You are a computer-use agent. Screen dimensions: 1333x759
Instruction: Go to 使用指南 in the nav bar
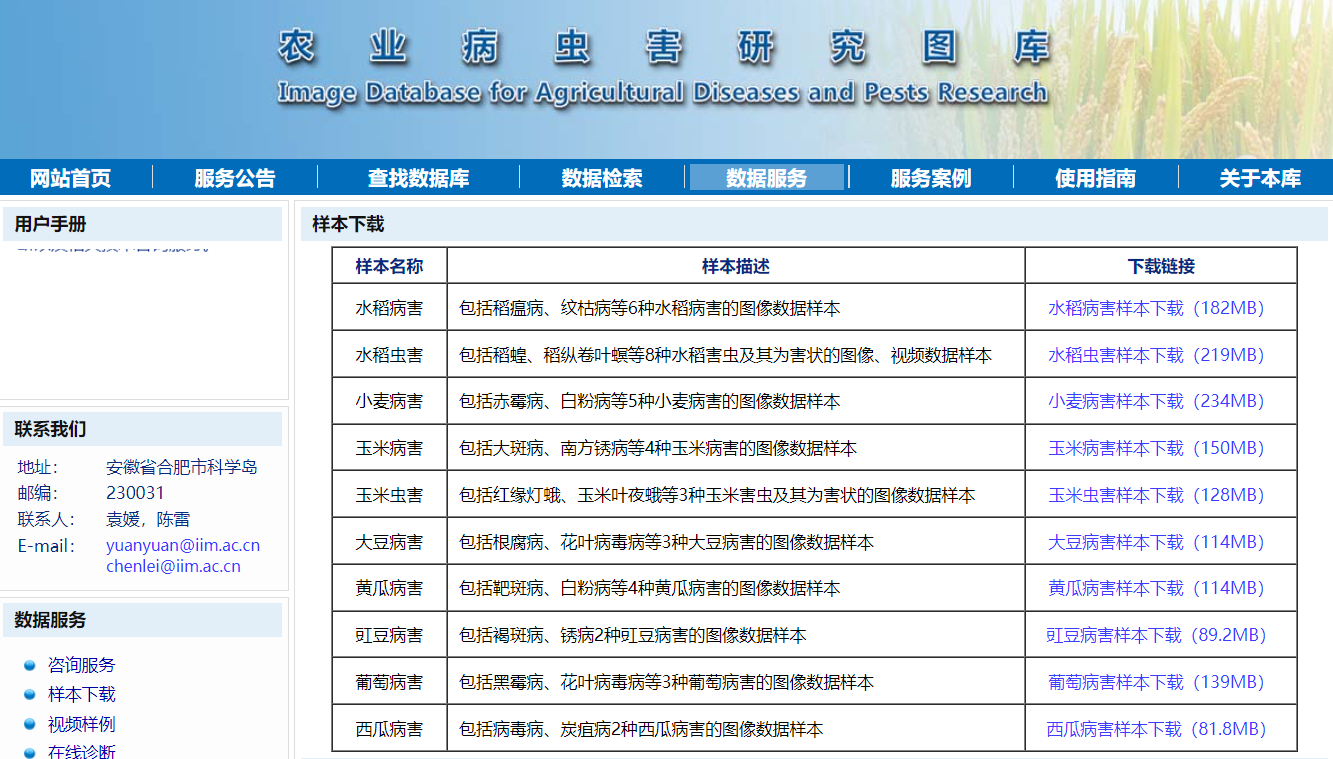pyautogui.click(x=1095, y=179)
